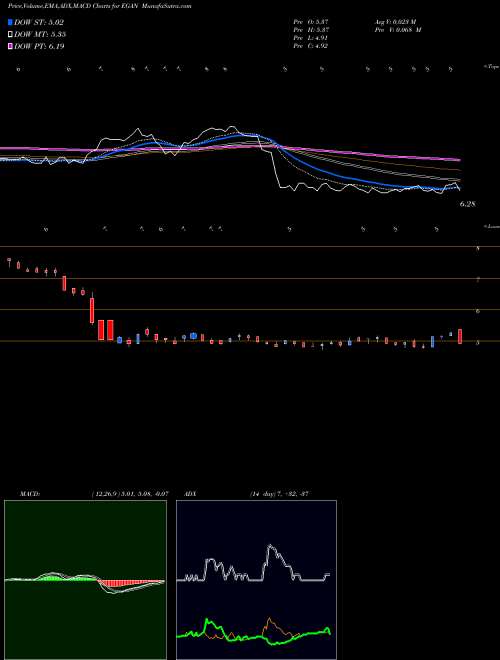
Task: Click the price axis label 8
Action: pos(477,249)
